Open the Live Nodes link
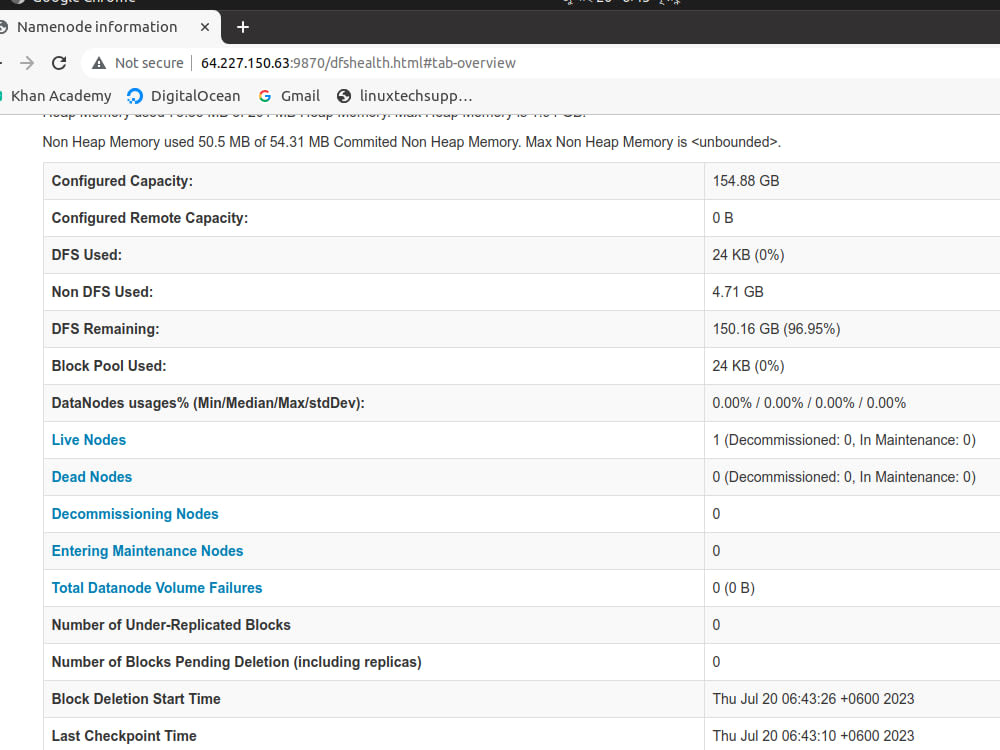Image resolution: width=1000 pixels, height=750 pixels. (89, 440)
